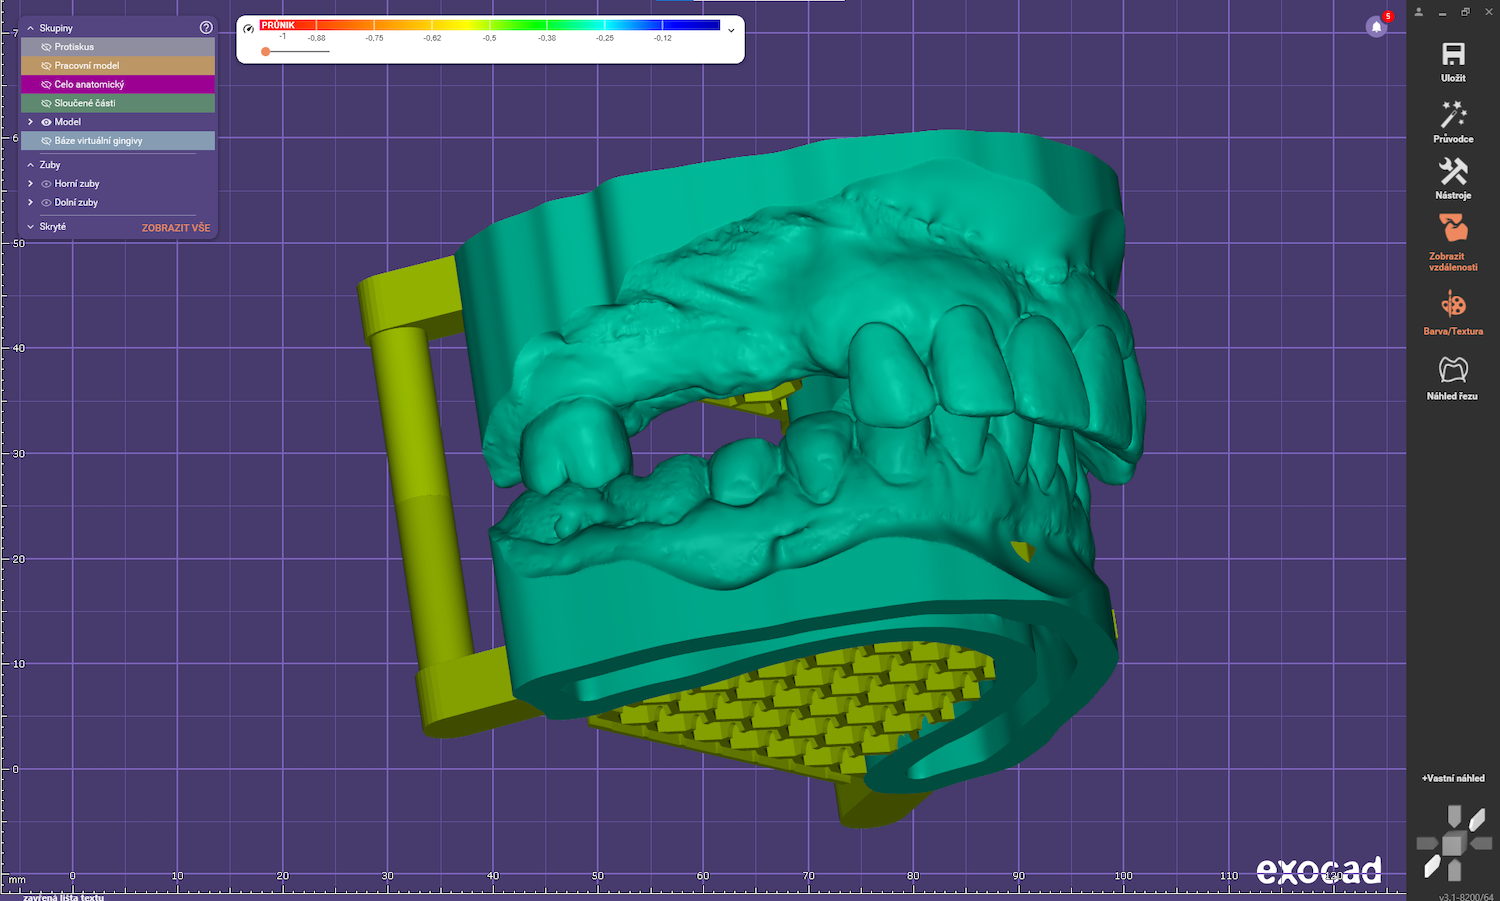This screenshot has height=901, width=1500.
Task: Toggle Zobrazit vzdálenosti distance display
Action: click(x=1453, y=229)
